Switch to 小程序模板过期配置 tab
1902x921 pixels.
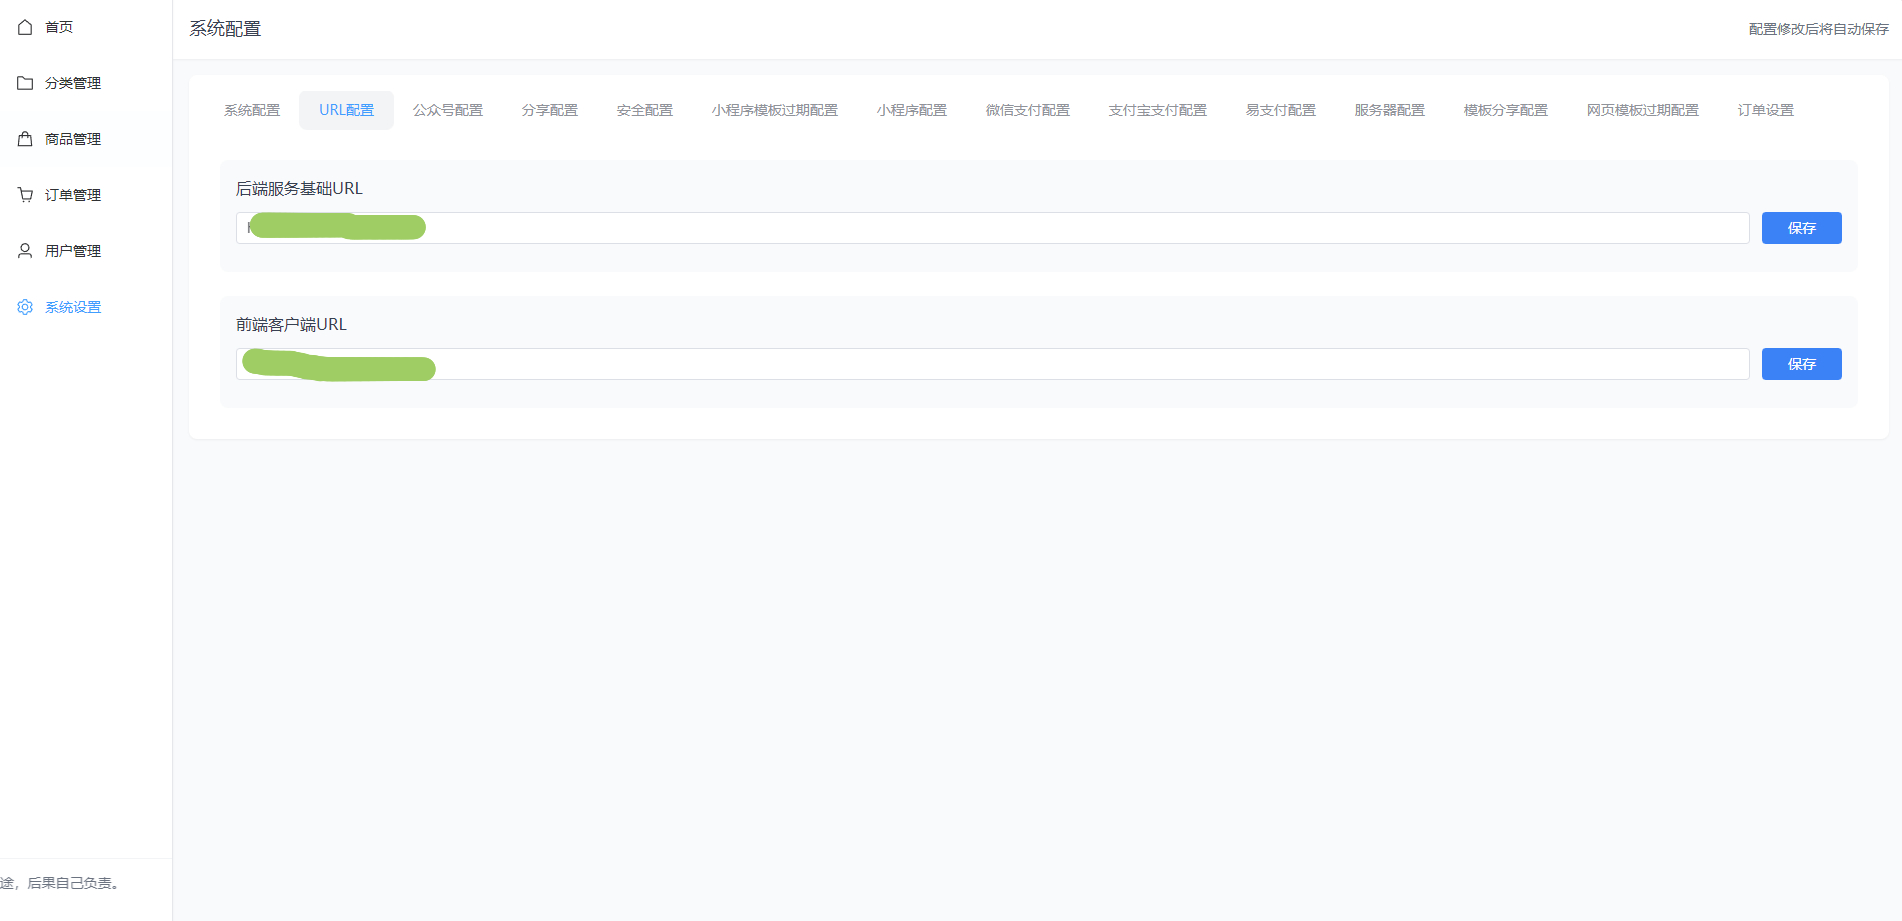point(775,110)
